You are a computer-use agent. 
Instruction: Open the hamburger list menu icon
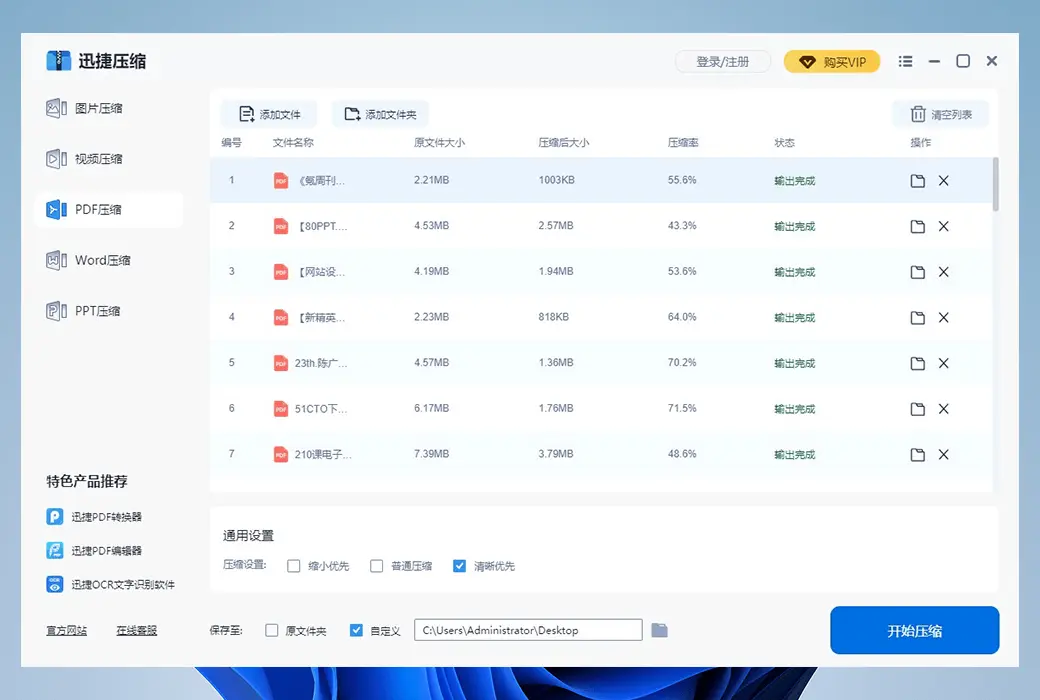tap(905, 61)
